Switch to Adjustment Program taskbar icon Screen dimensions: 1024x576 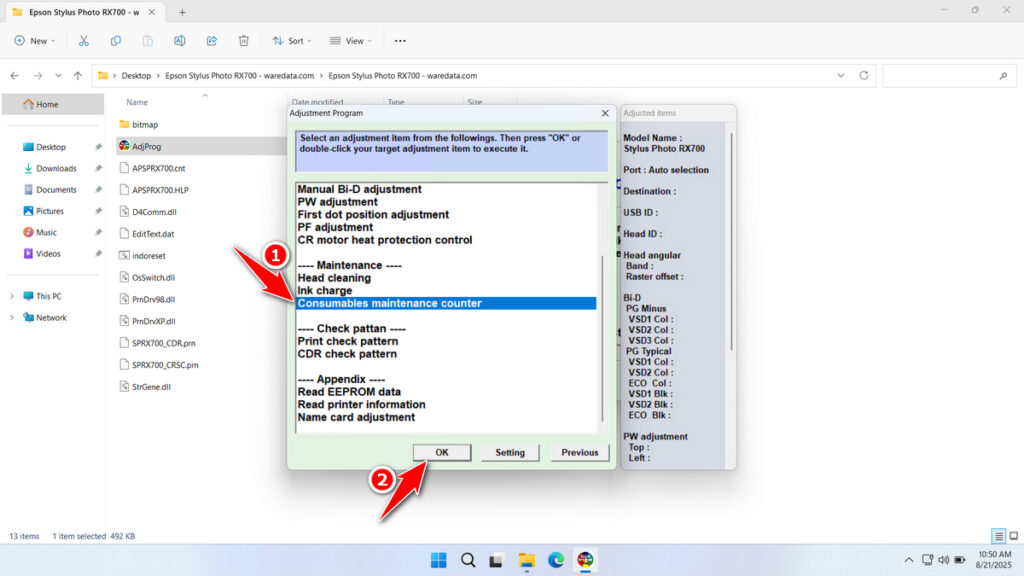585,560
